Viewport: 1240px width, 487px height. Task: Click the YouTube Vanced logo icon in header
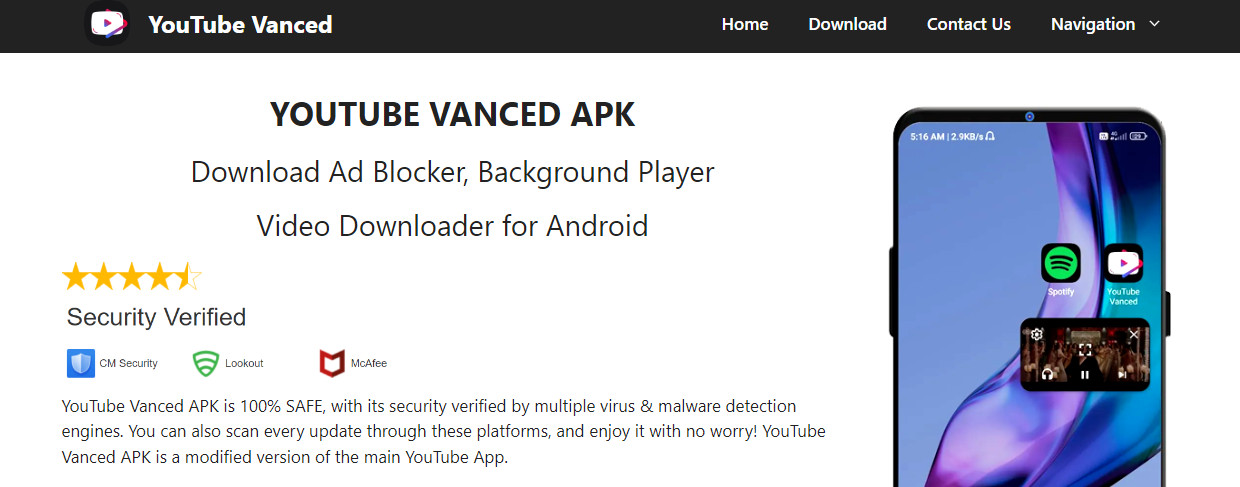[x=107, y=24]
